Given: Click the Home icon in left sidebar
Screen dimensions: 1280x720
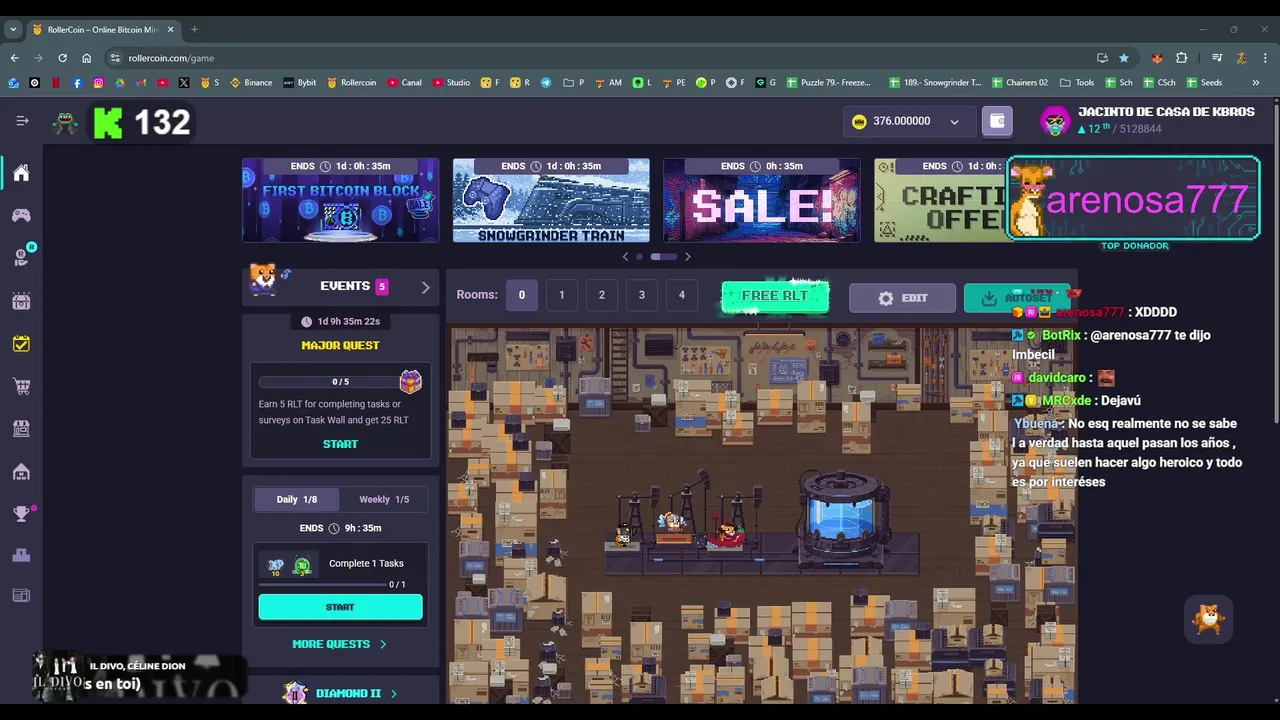Looking at the screenshot, I should click(x=21, y=174).
